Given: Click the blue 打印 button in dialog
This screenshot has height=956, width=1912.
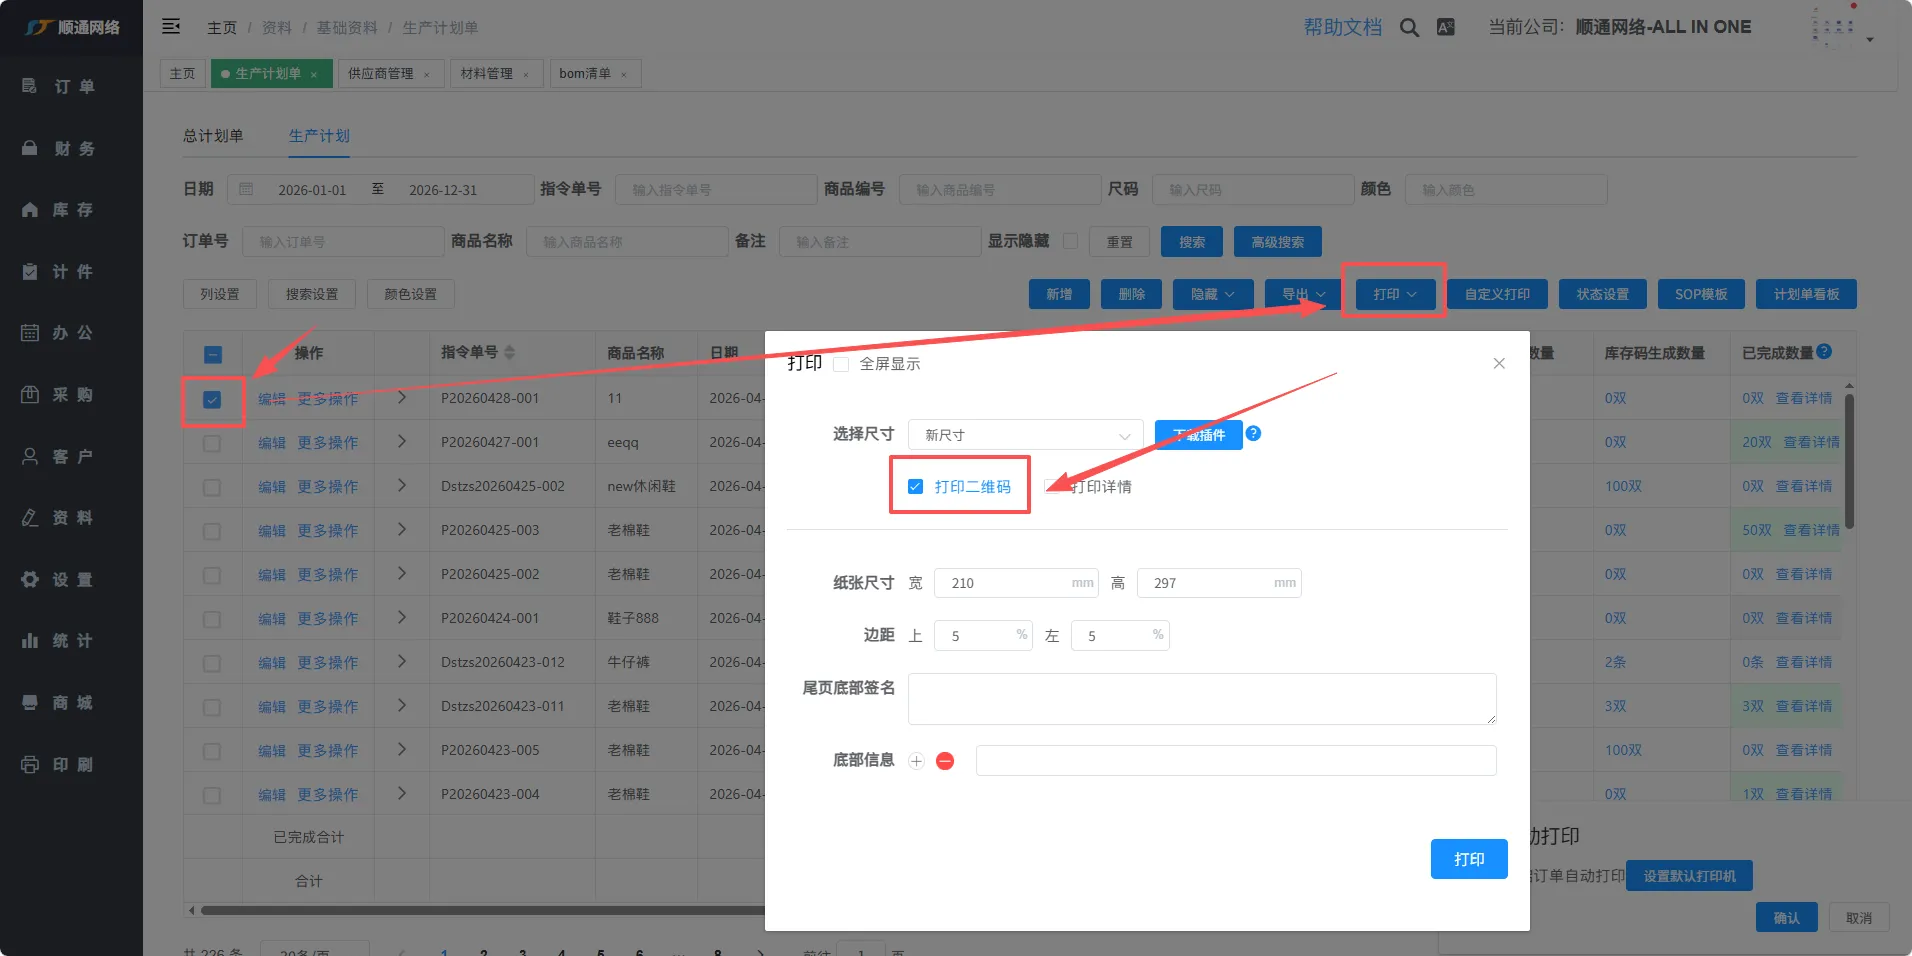Looking at the screenshot, I should (1468, 859).
